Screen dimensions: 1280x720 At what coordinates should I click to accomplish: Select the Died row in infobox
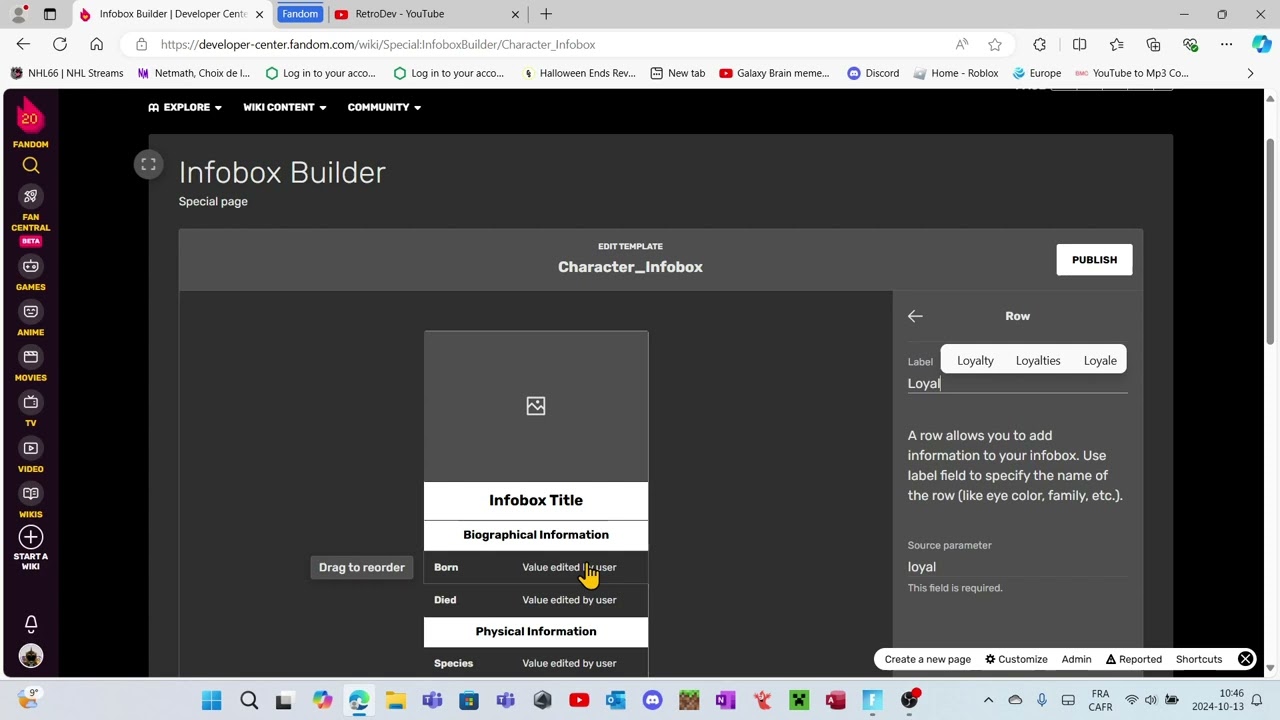536,600
